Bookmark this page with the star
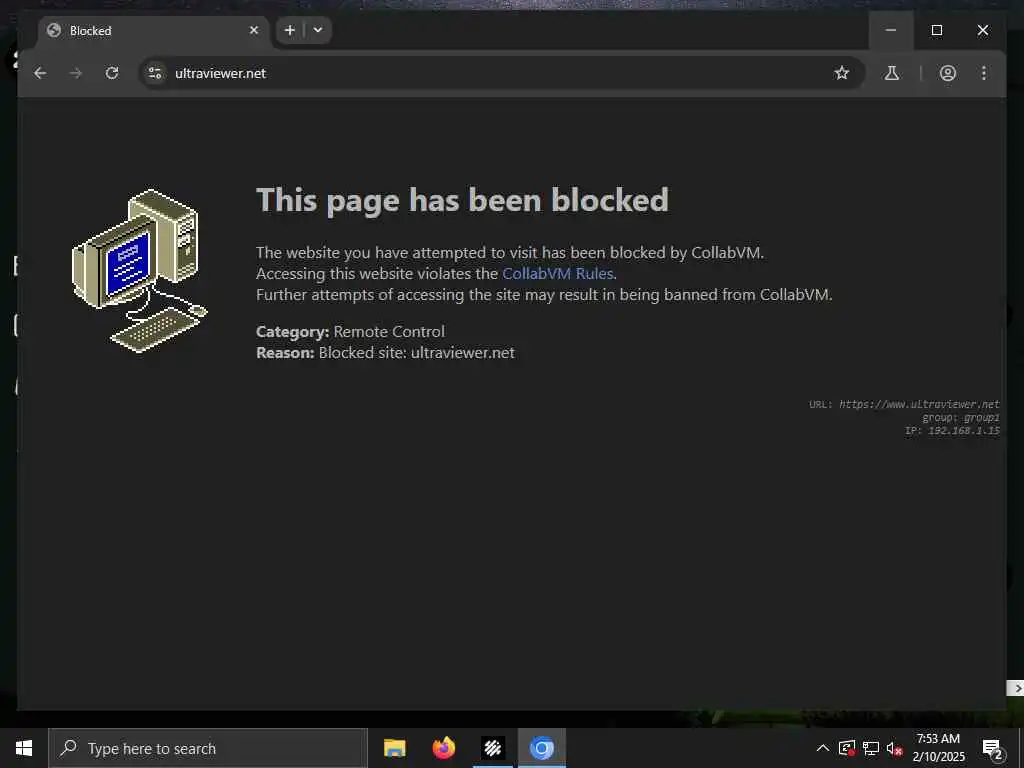 [x=842, y=73]
